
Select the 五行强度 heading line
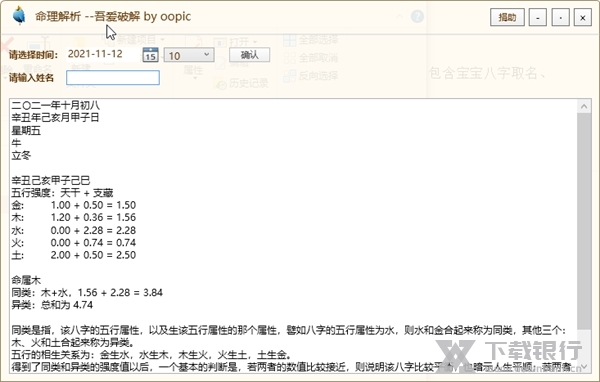[x=62, y=193]
